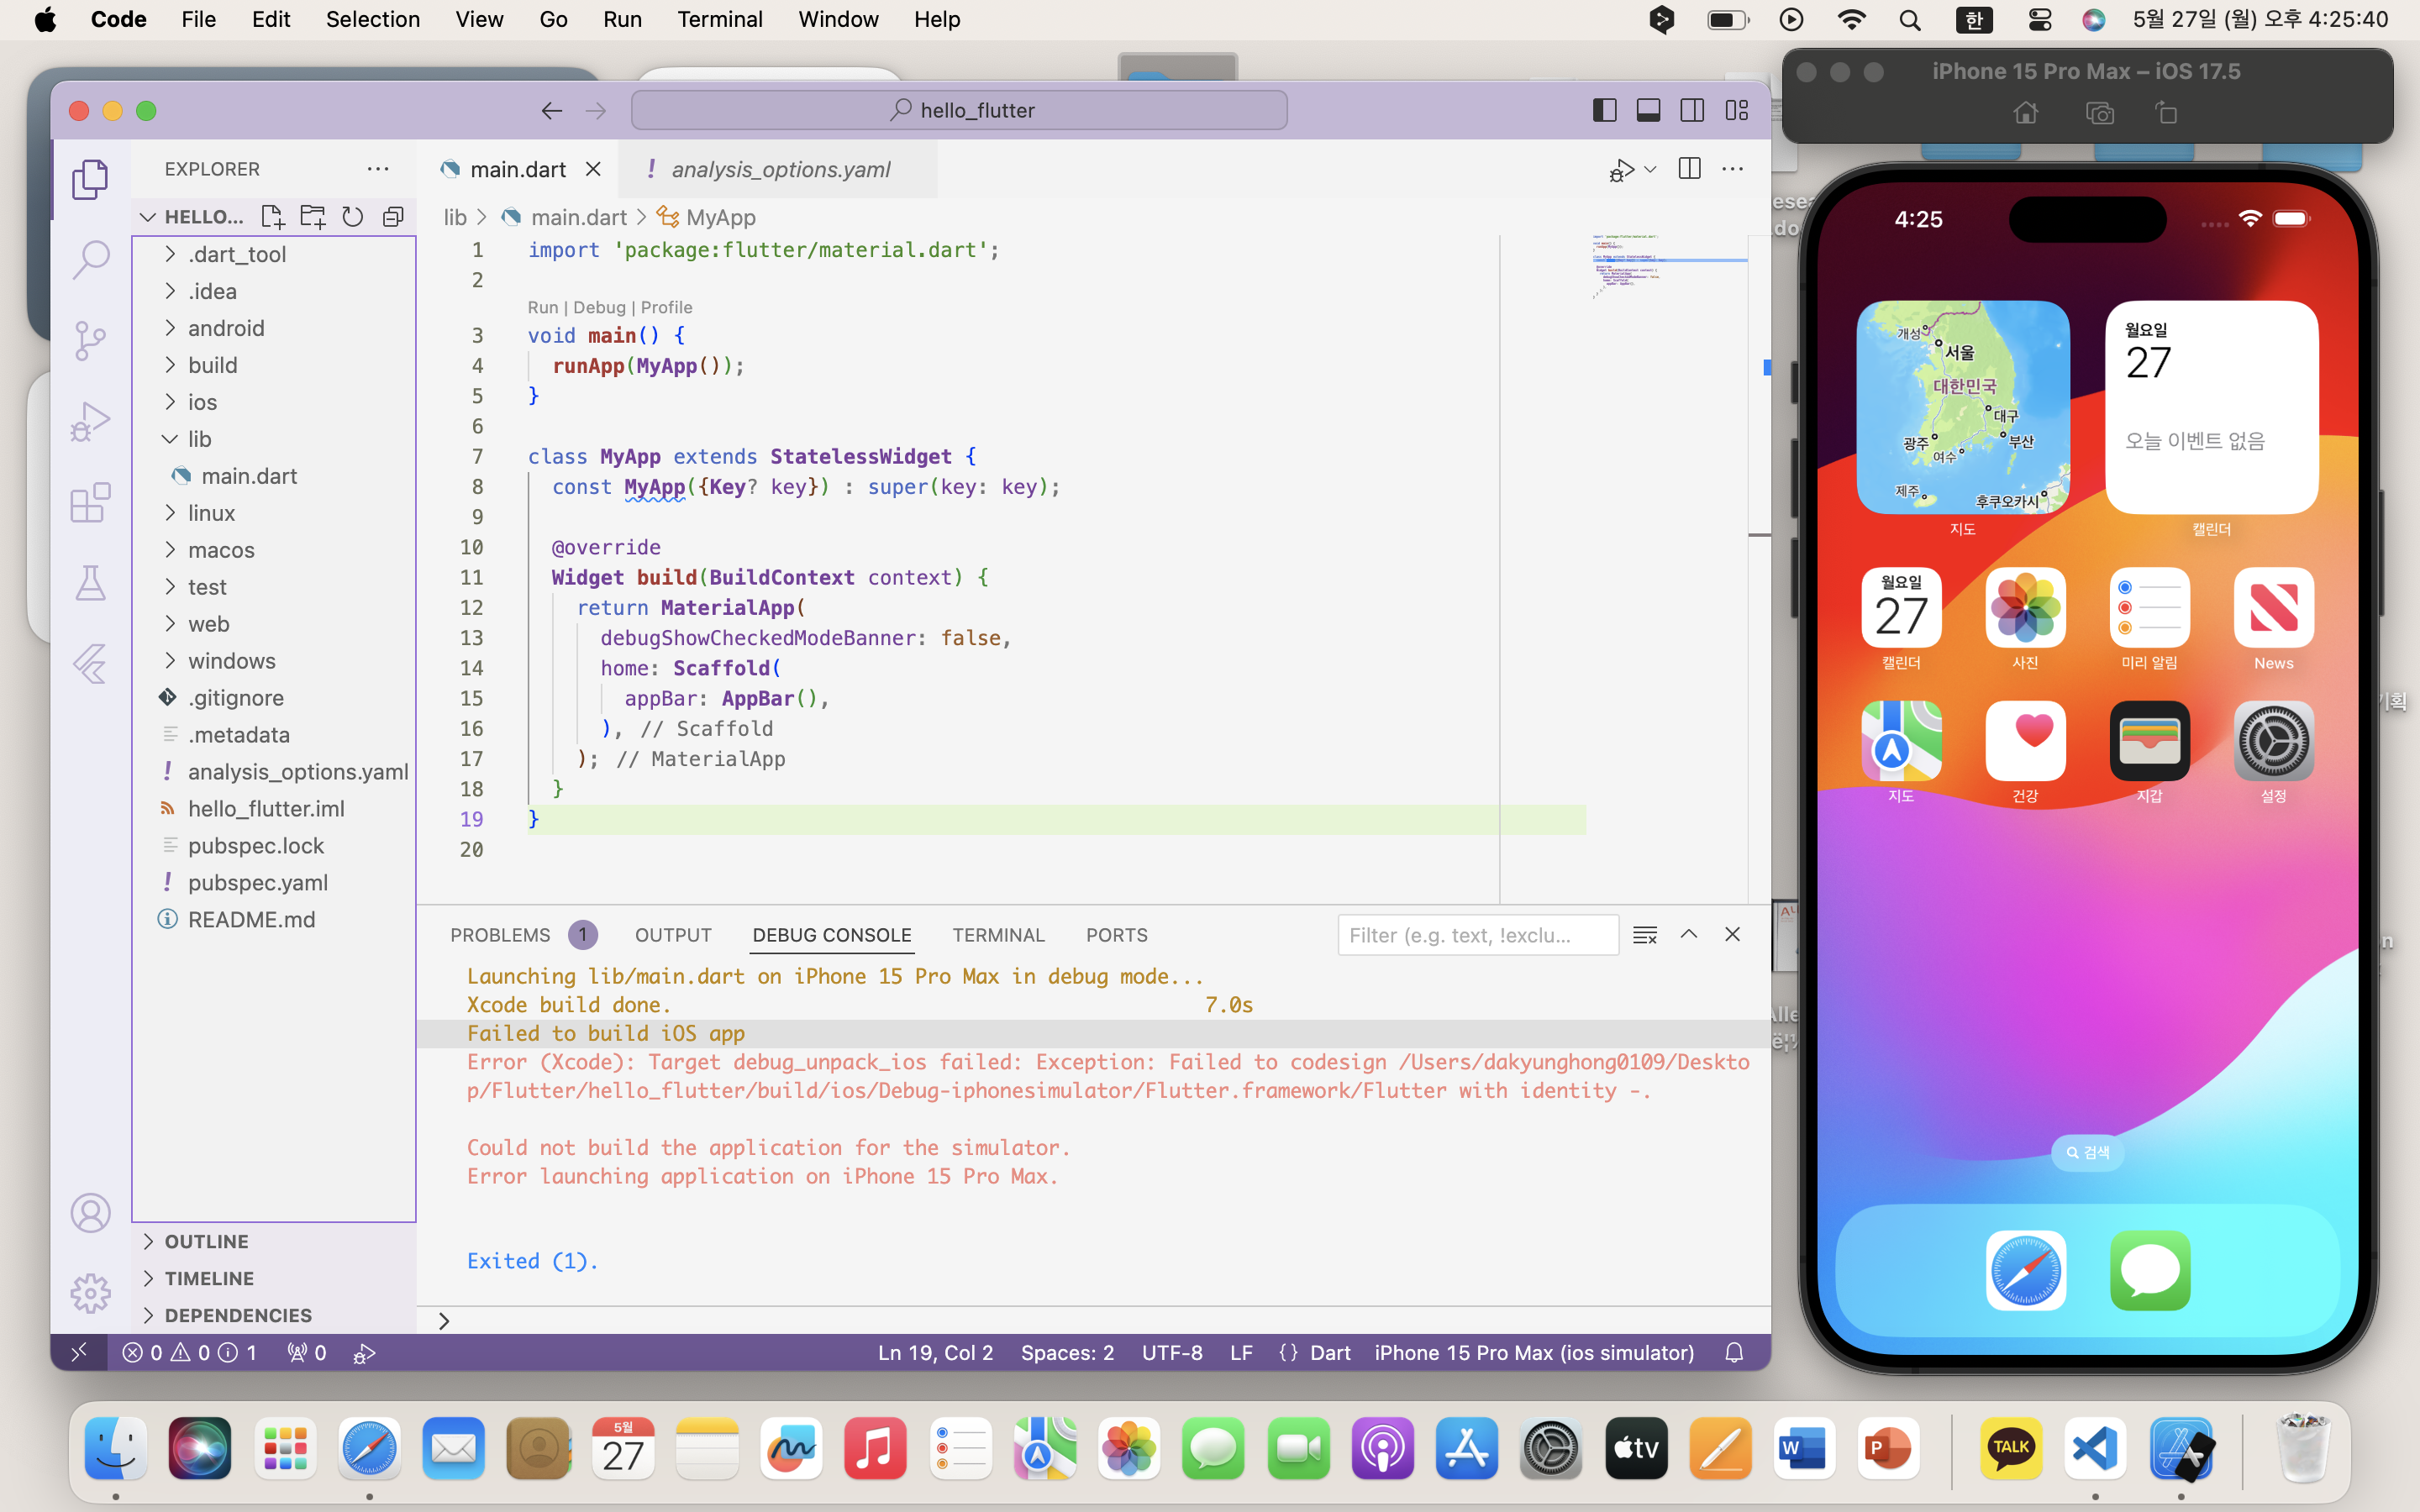Expand the TIMELINE section
Screen dimensions: 2420x1512
pyautogui.click(x=274, y=1279)
